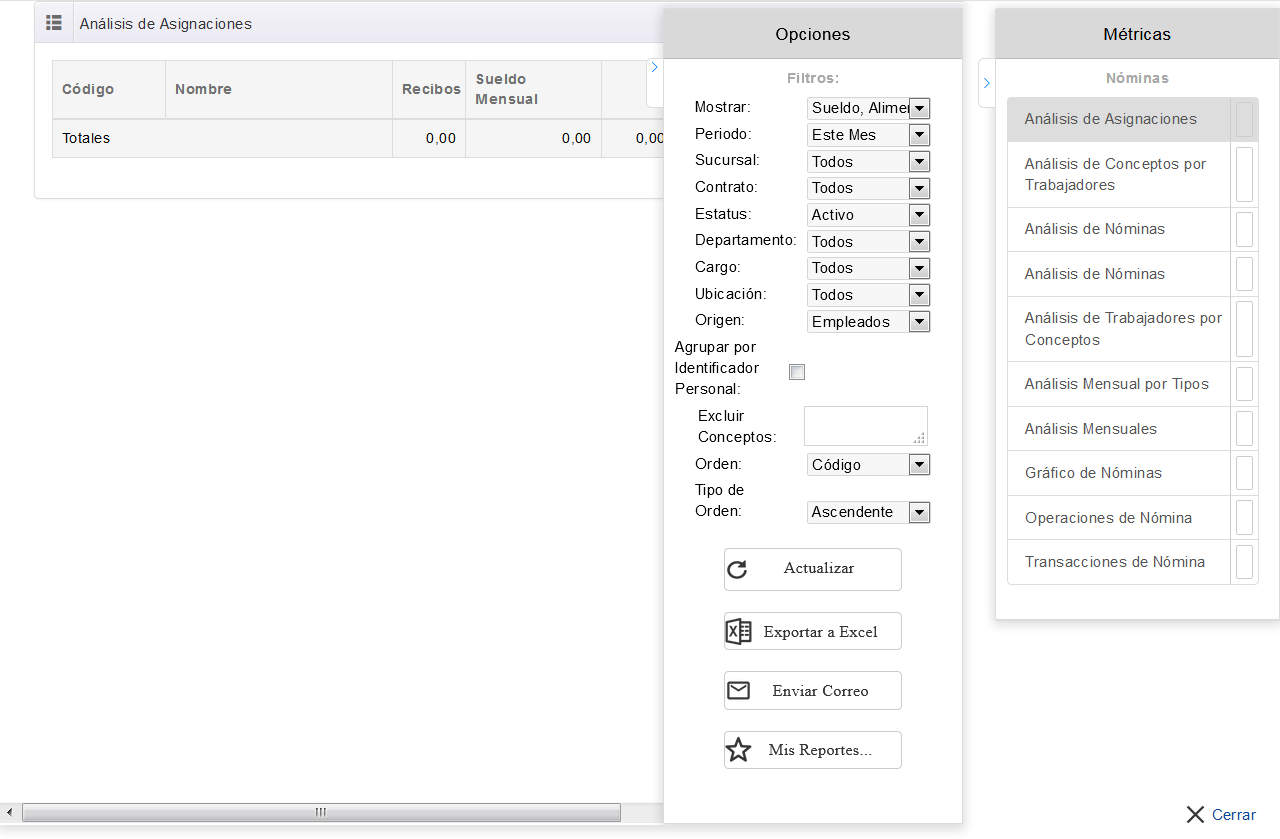Click the Excel icon on export button

[x=738, y=631]
